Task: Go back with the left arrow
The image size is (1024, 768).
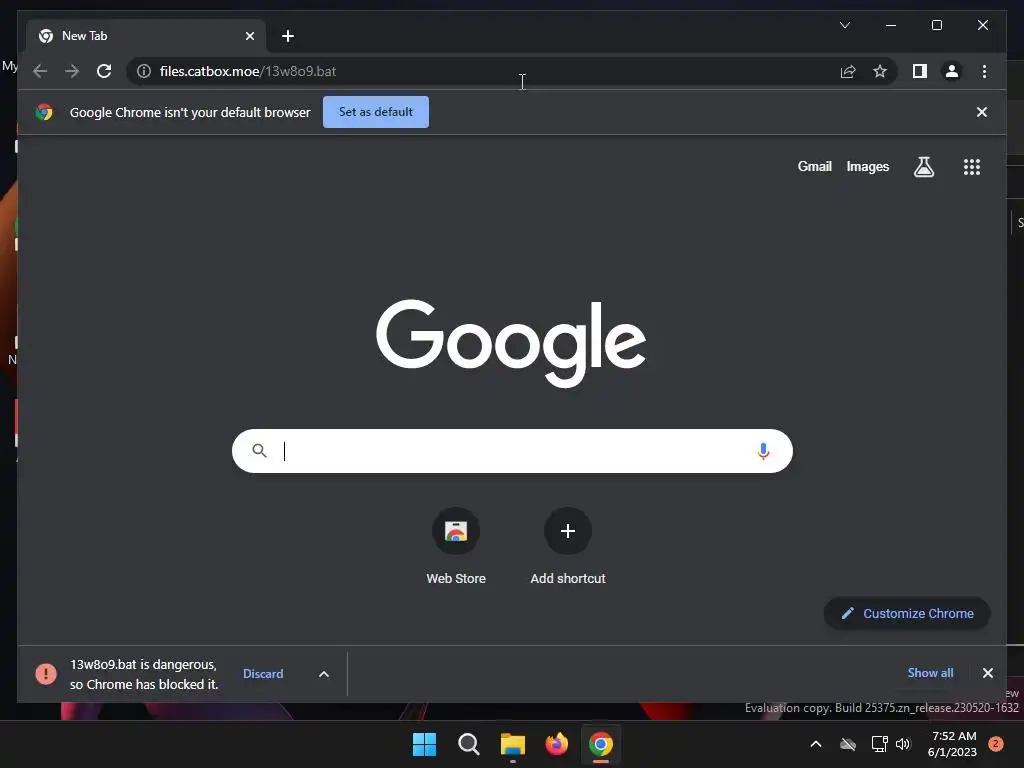Action: pyautogui.click(x=40, y=71)
